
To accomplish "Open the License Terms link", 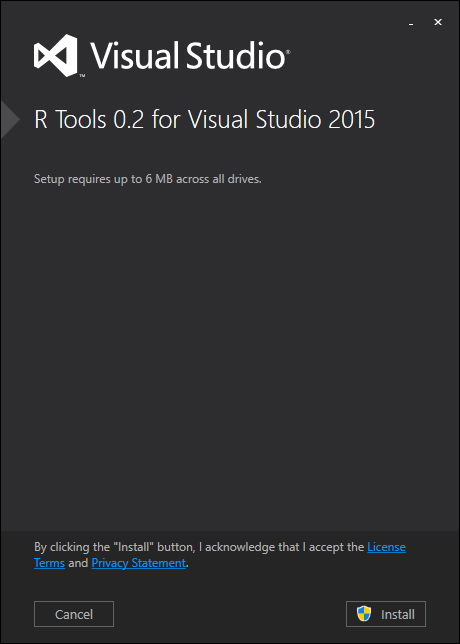I will click(x=386, y=547).
